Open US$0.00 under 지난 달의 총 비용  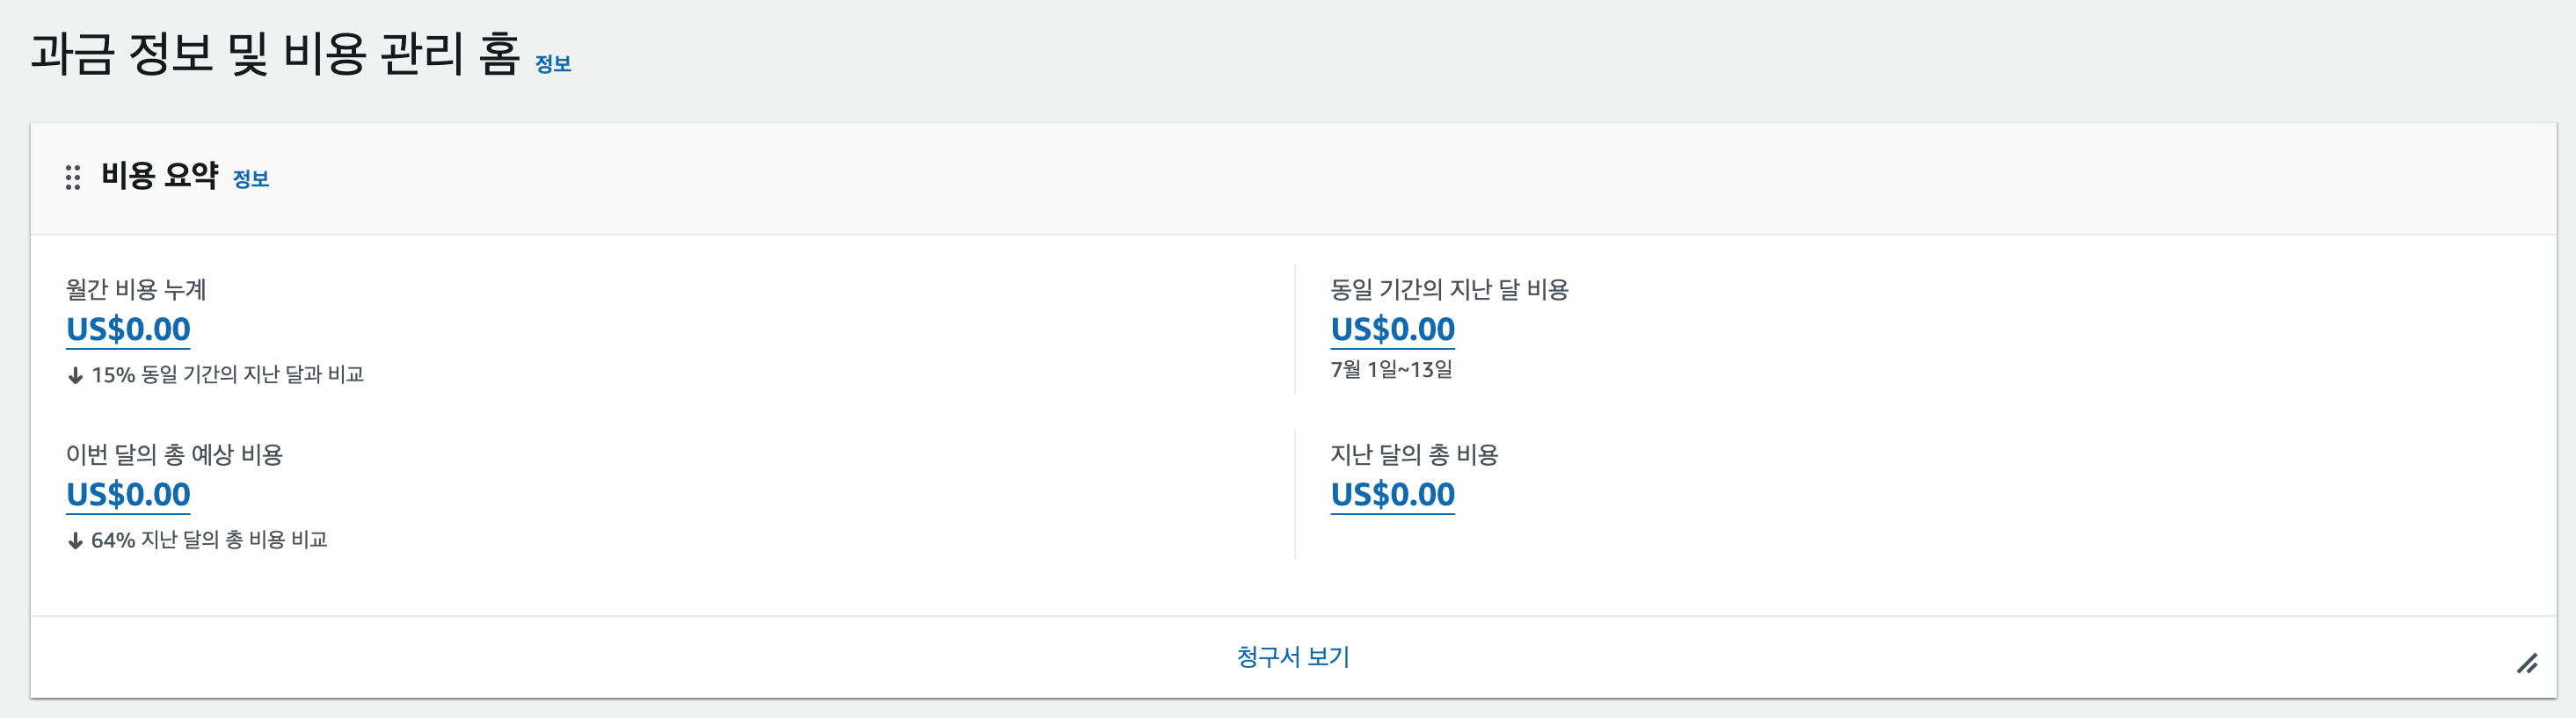(1392, 494)
